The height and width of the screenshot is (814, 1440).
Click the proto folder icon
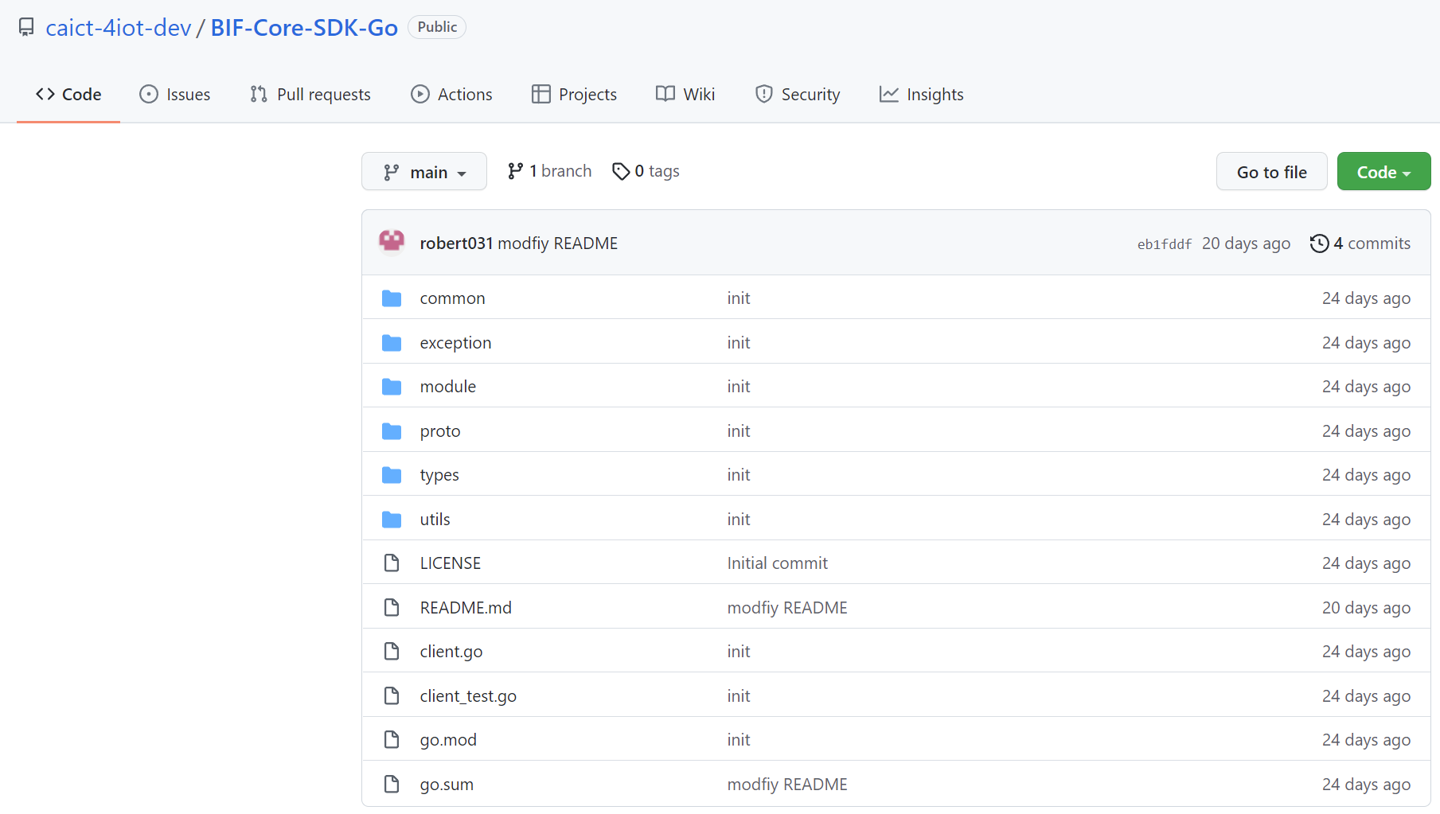point(392,431)
